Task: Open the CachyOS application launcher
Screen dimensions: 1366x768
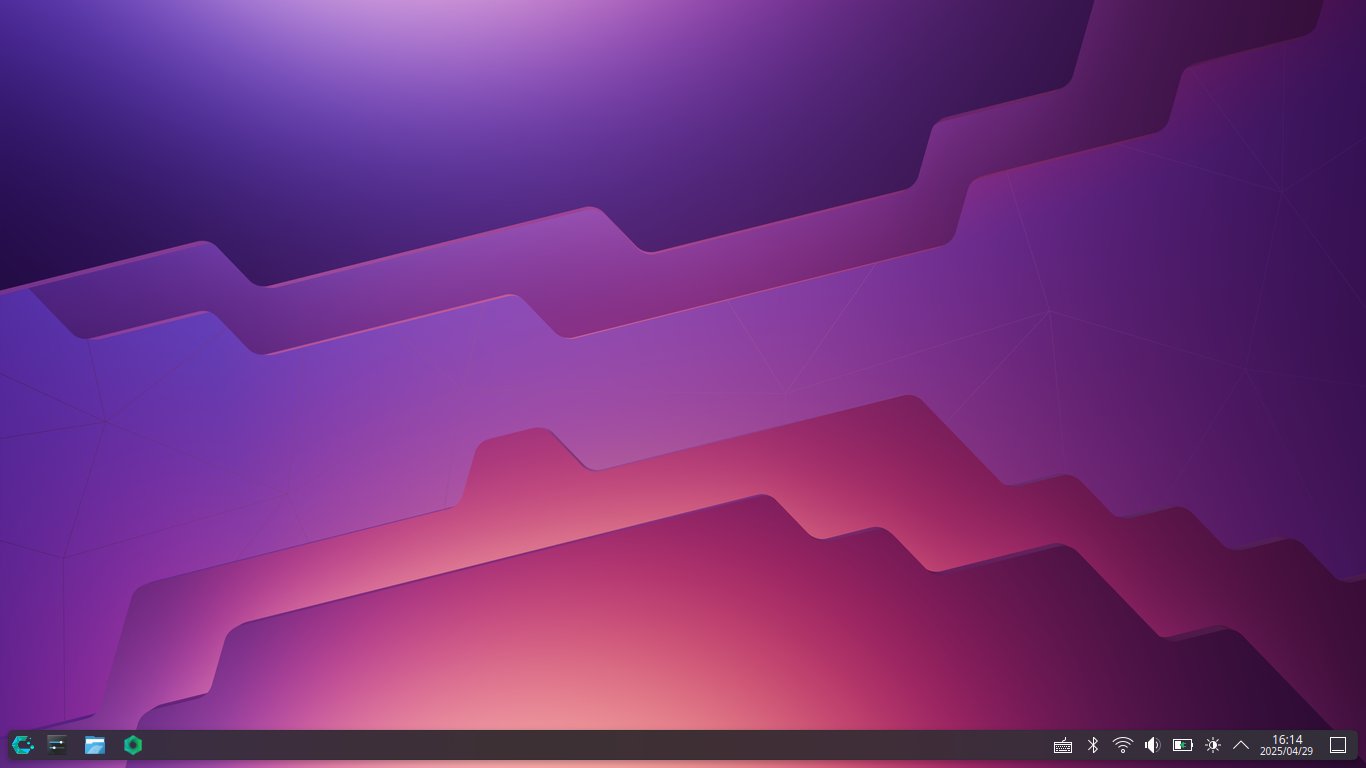Action: coord(22,745)
